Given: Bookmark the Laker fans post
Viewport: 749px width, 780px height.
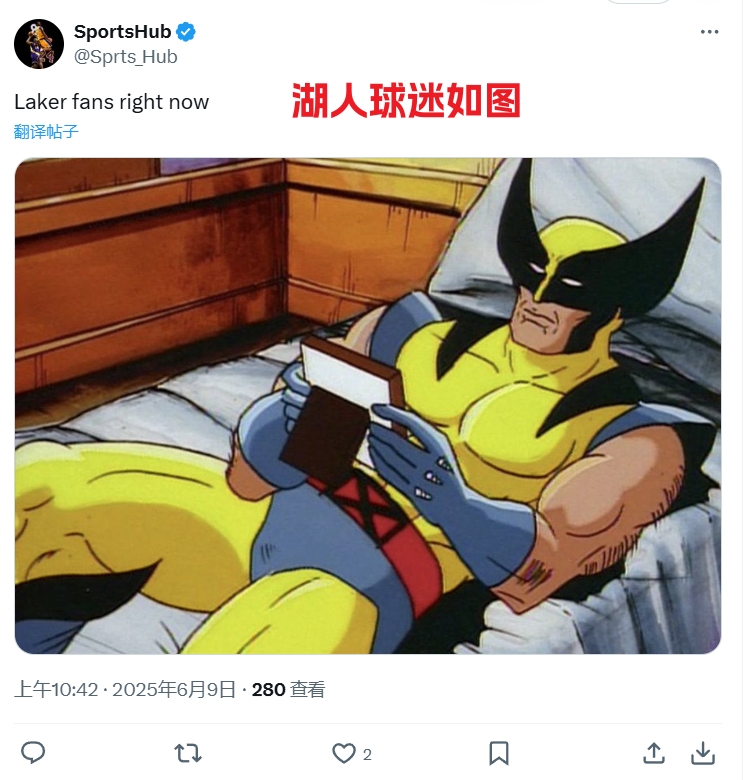Looking at the screenshot, I should point(499,753).
